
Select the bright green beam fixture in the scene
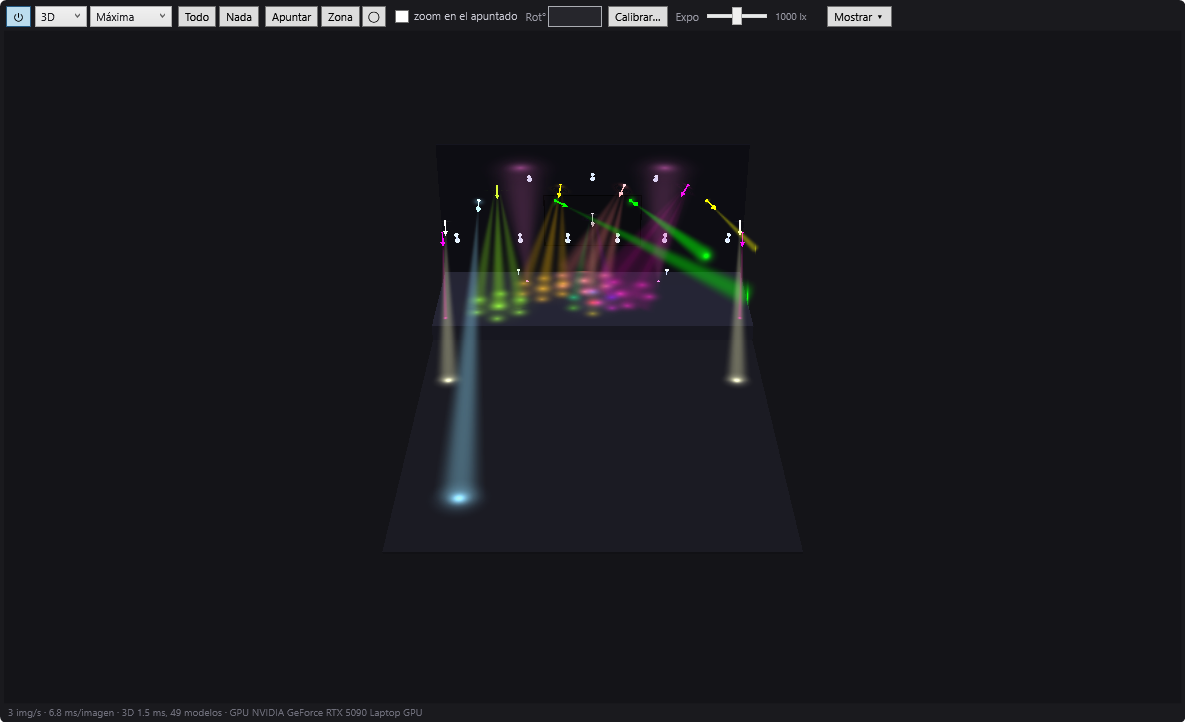pos(633,202)
